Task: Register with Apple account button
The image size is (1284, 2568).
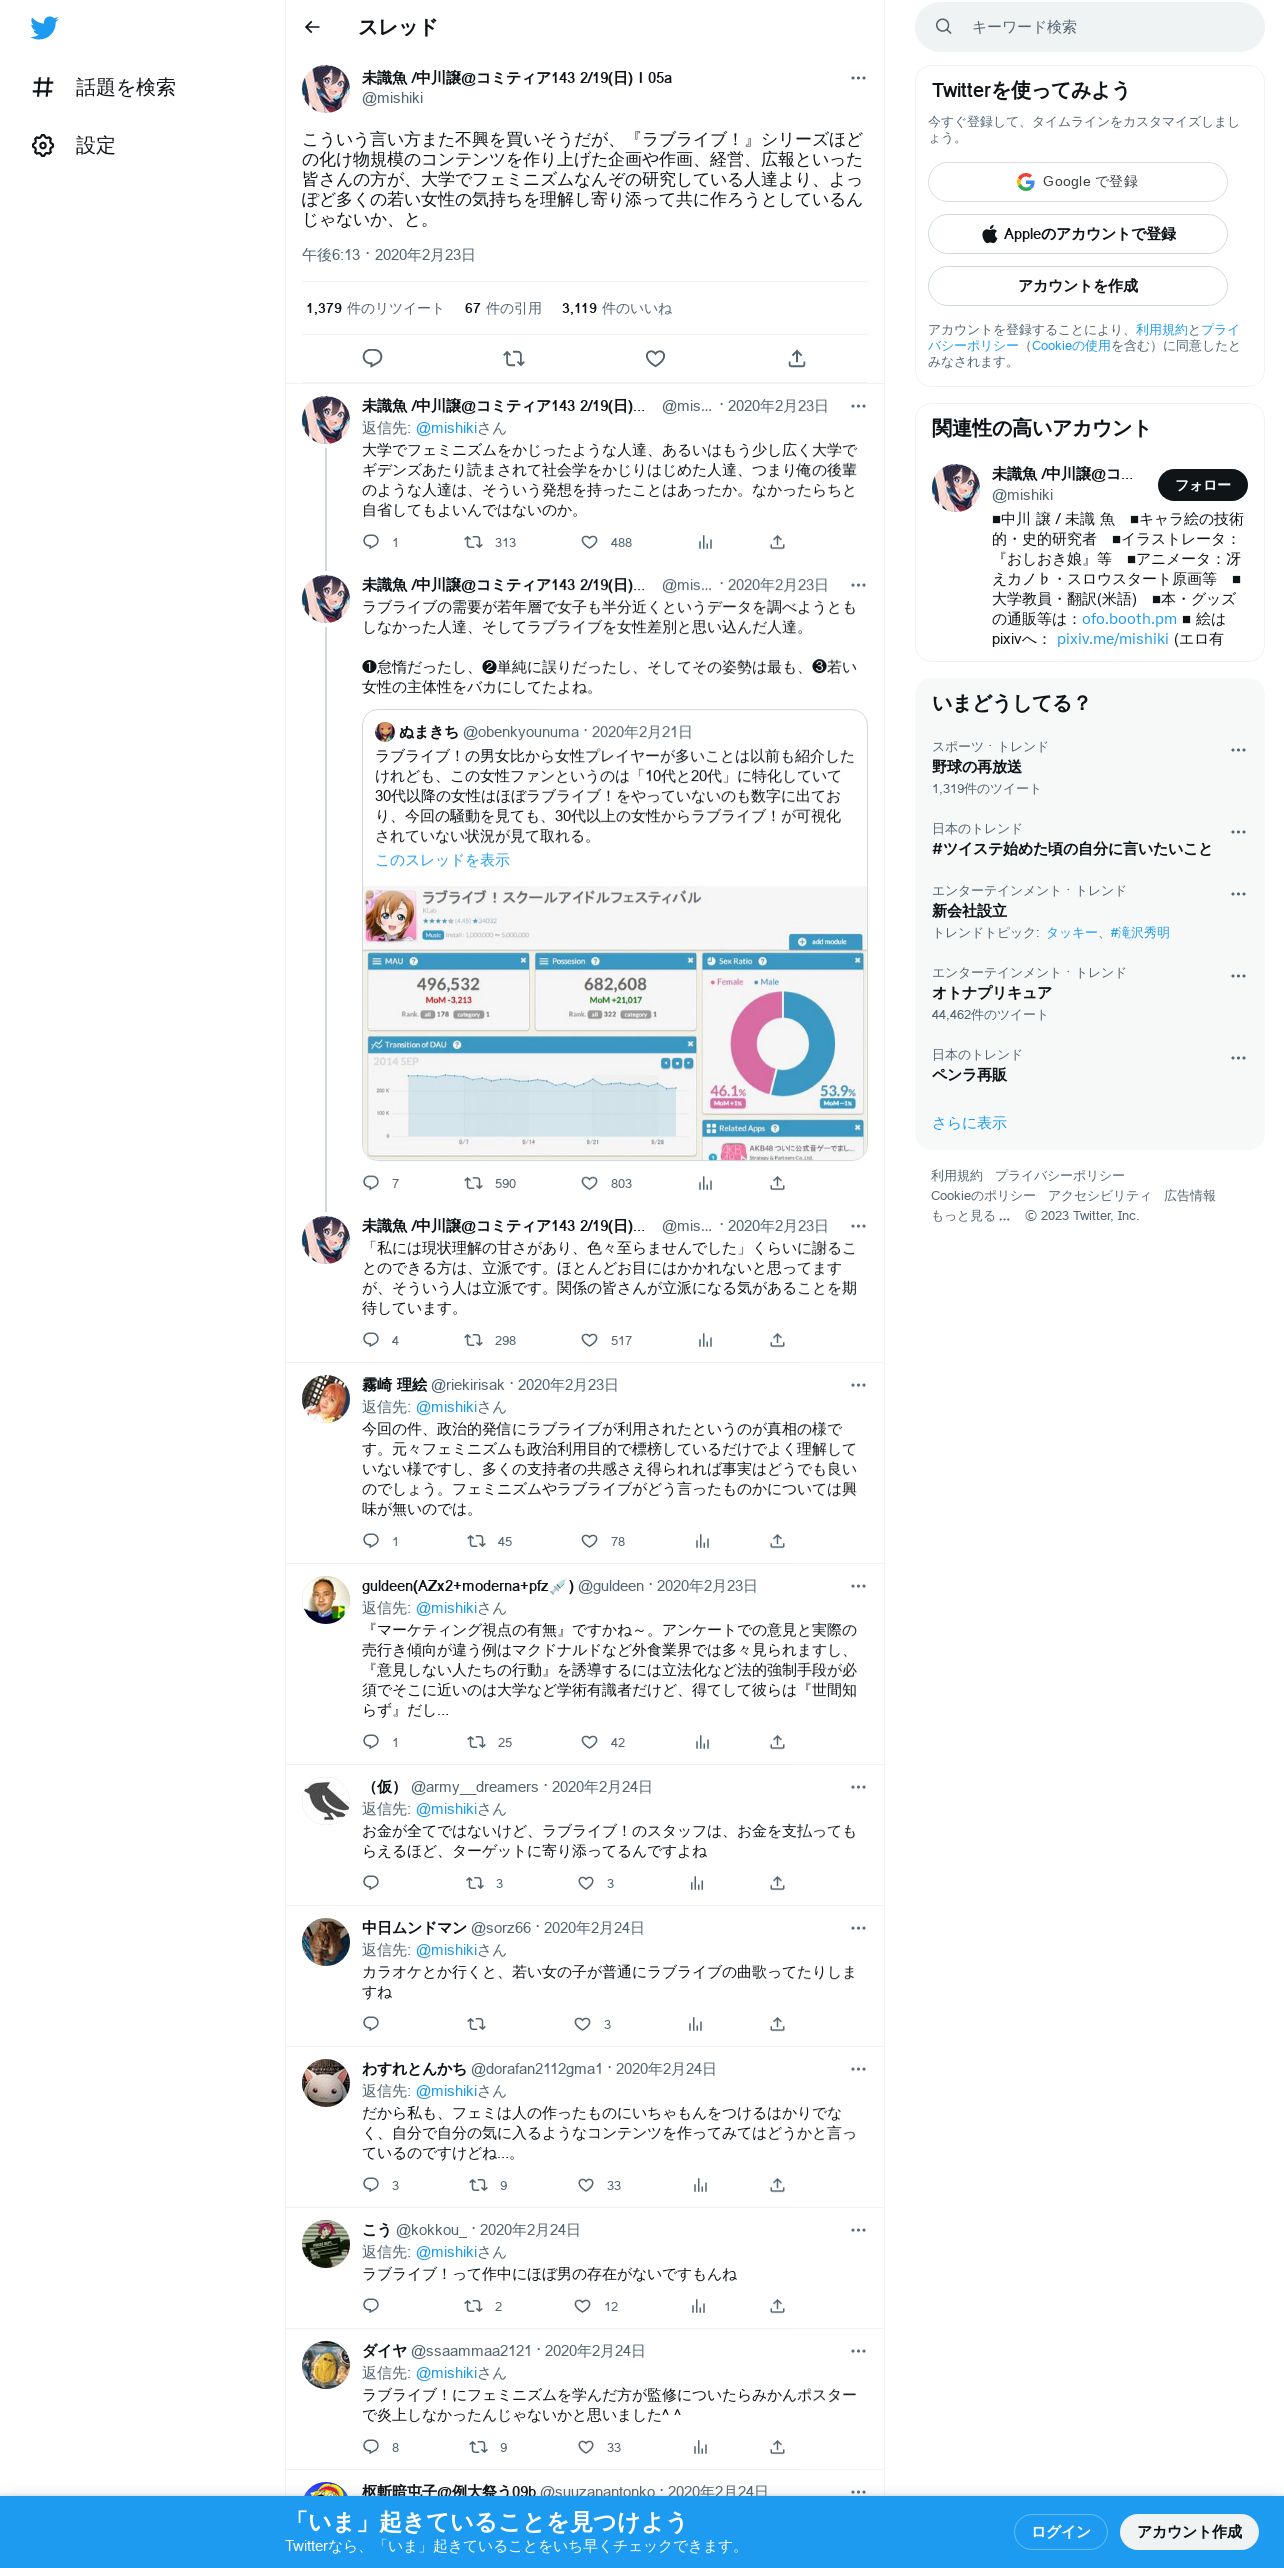Action: 1078,234
